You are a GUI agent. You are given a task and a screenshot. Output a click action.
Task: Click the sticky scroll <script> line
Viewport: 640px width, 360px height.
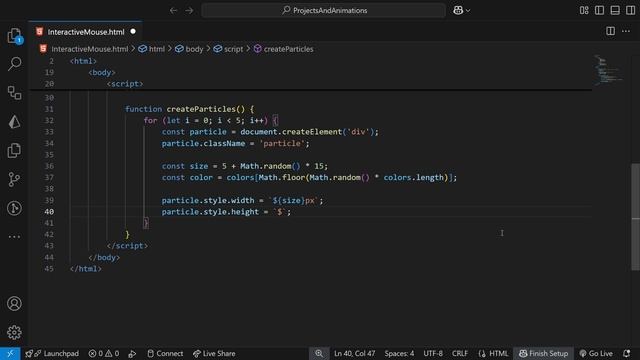pos(125,84)
